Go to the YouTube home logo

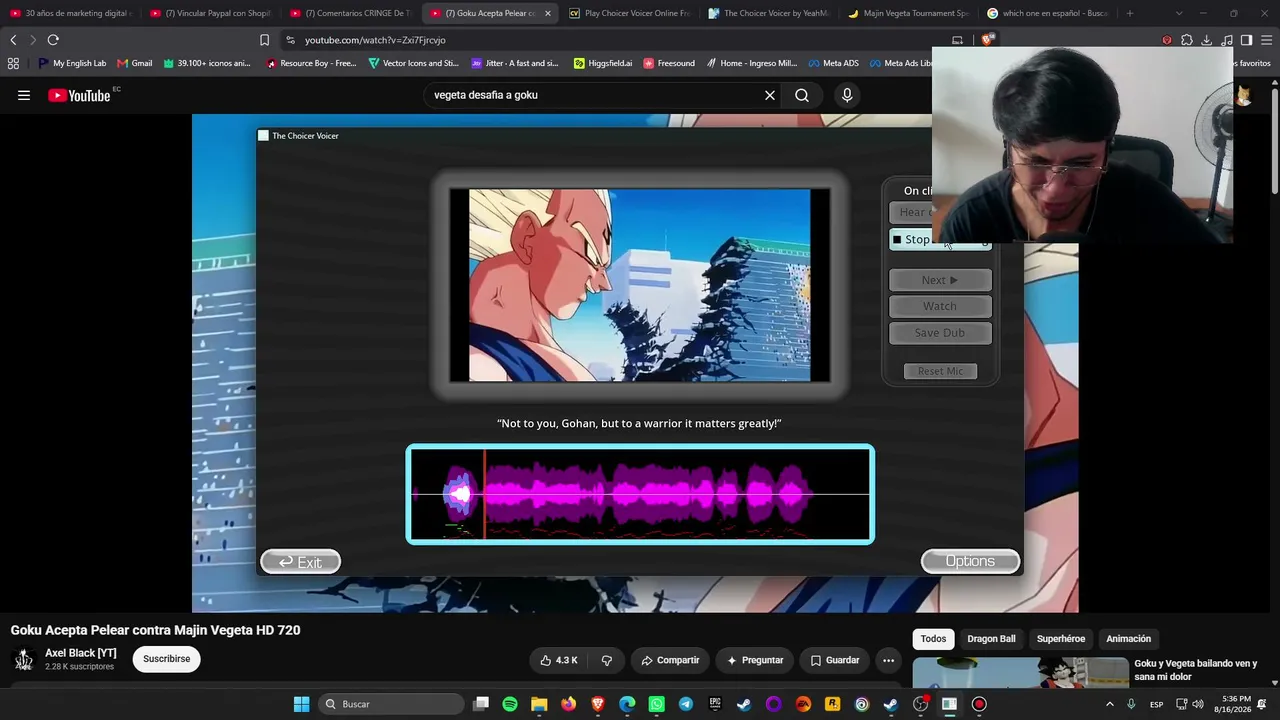click(x=79, y=95)
